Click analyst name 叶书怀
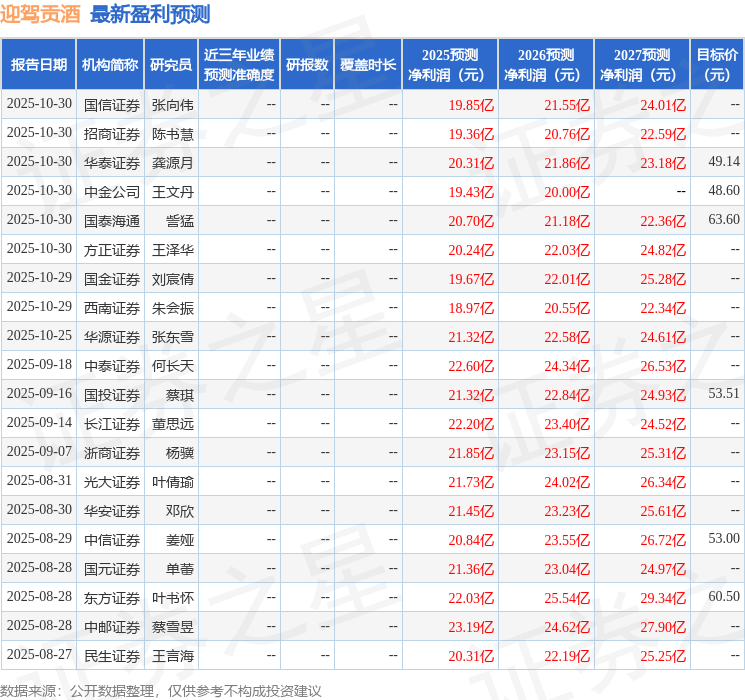 coord(173,598)
